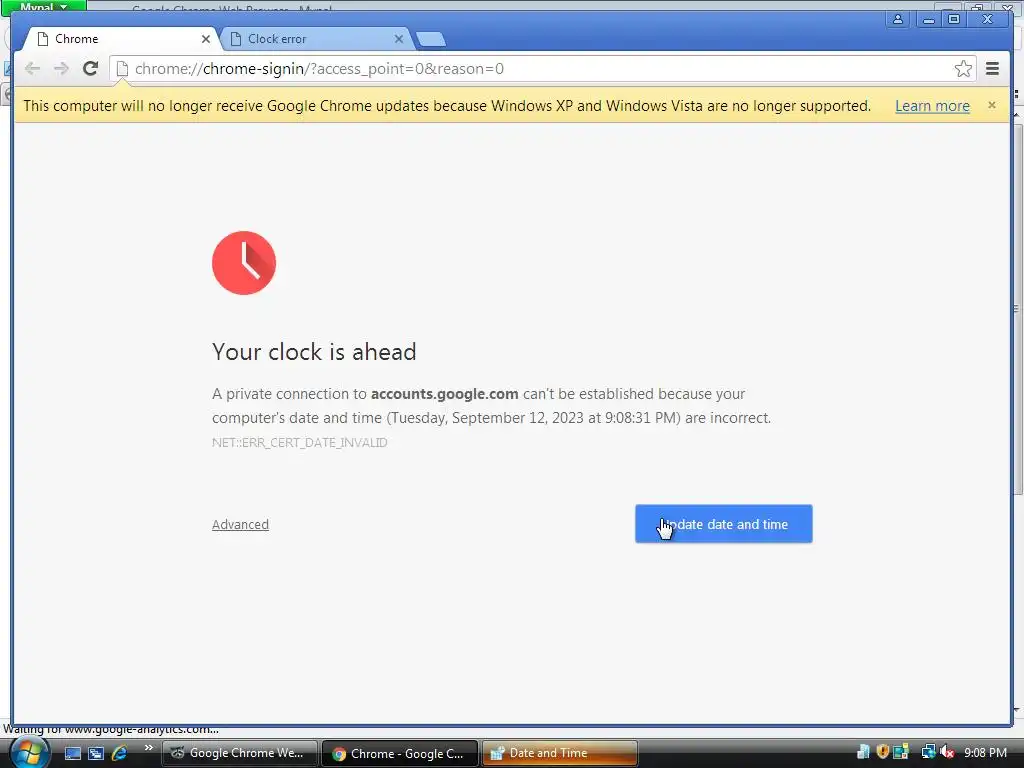Bookmark this page with the star icon
This screenshot has height=768, width=1024.
pos(963,69)
